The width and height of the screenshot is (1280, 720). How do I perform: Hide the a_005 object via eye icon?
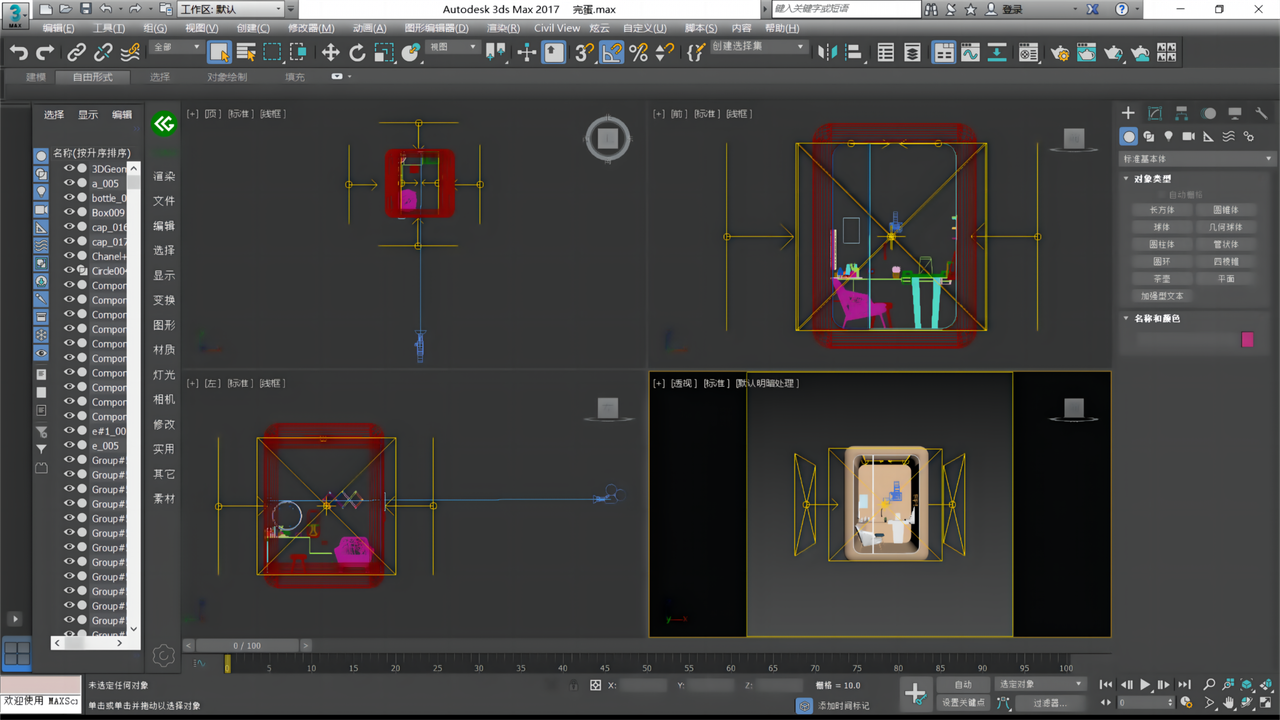[69, 184]
